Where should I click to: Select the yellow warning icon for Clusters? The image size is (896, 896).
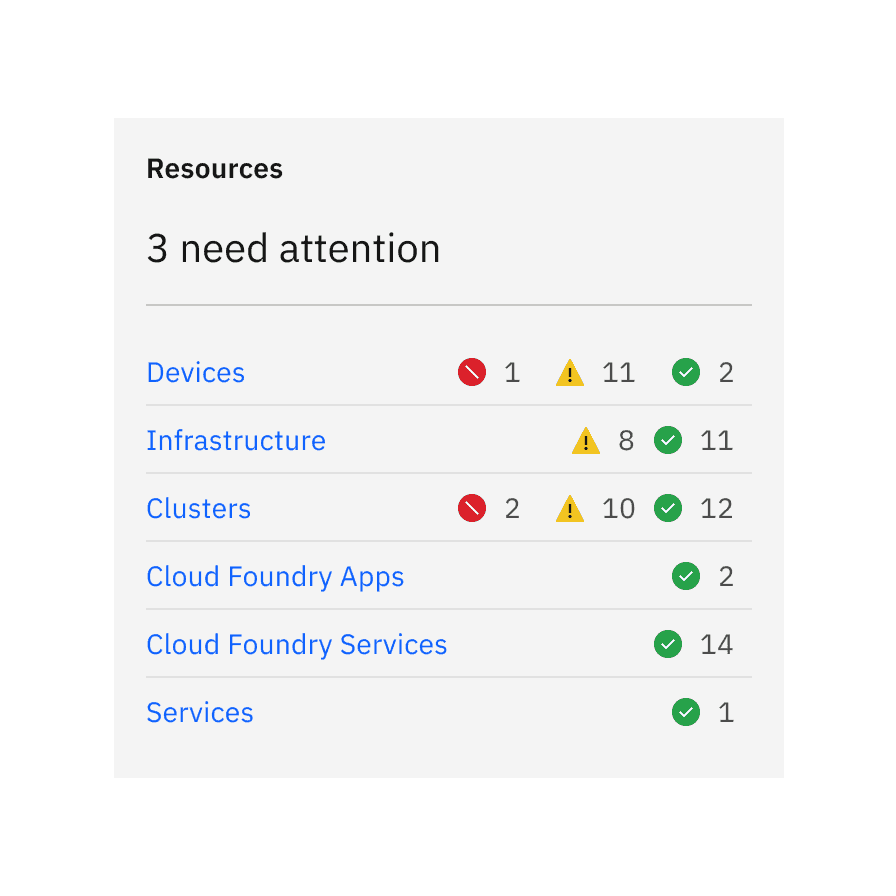(x=569, y=508)
